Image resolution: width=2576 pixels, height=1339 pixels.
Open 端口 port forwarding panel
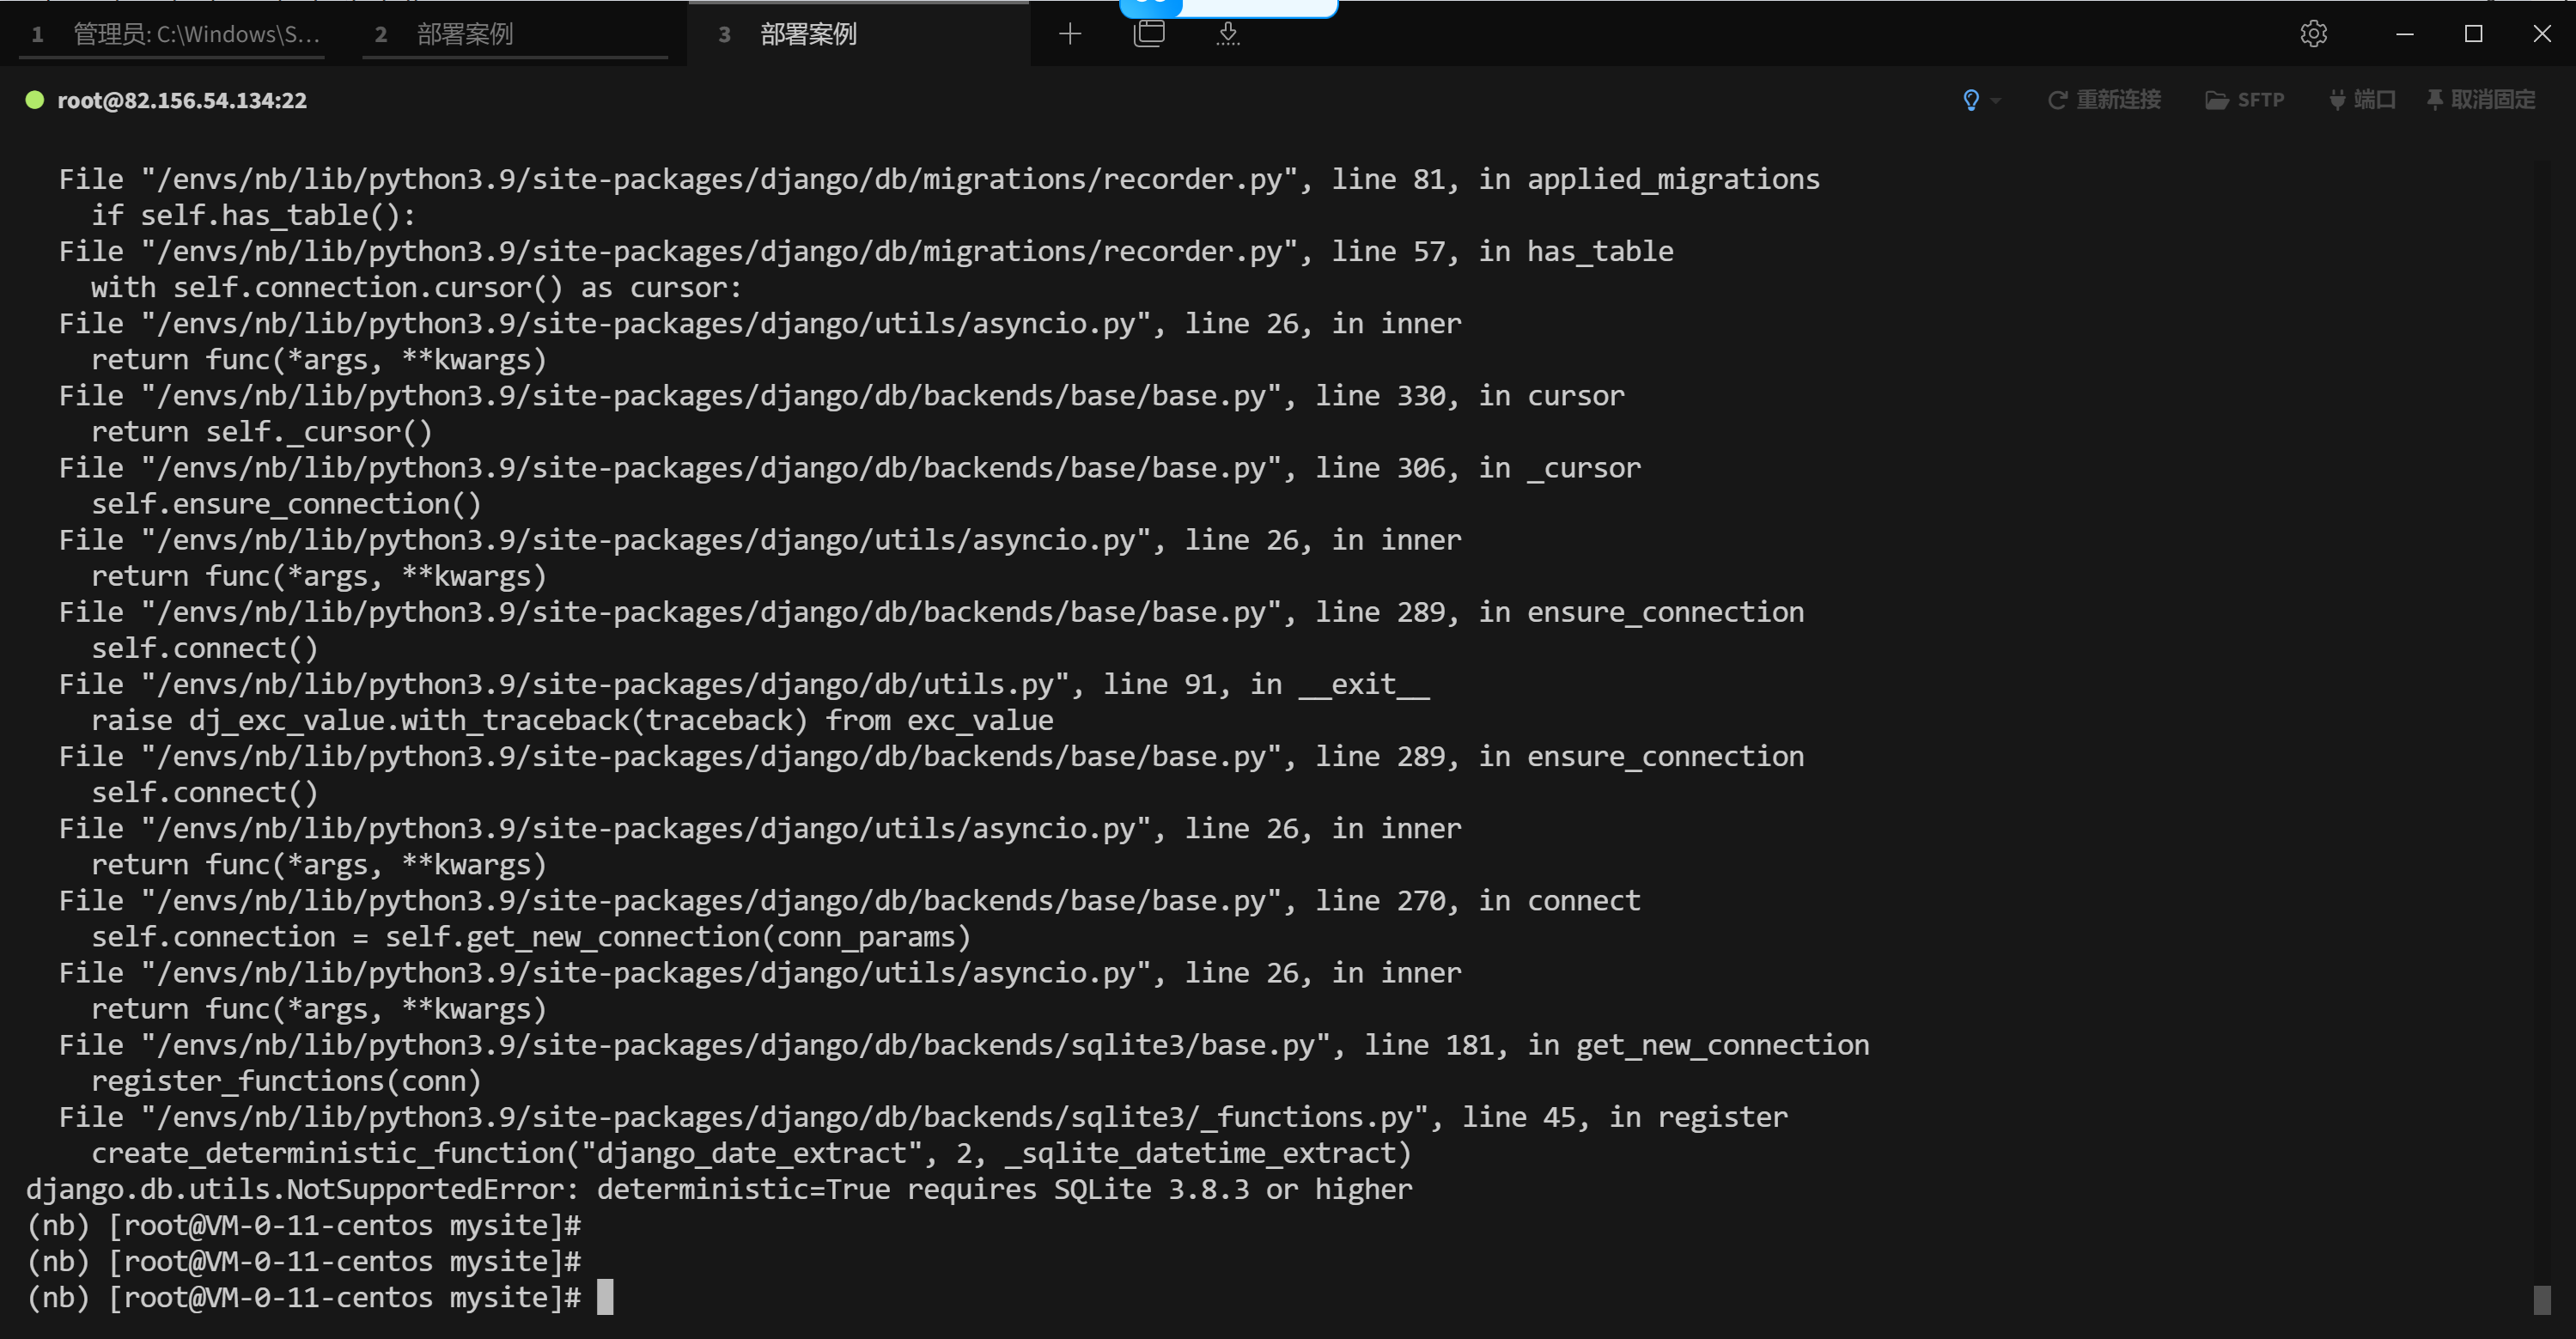coord(2362,100)
